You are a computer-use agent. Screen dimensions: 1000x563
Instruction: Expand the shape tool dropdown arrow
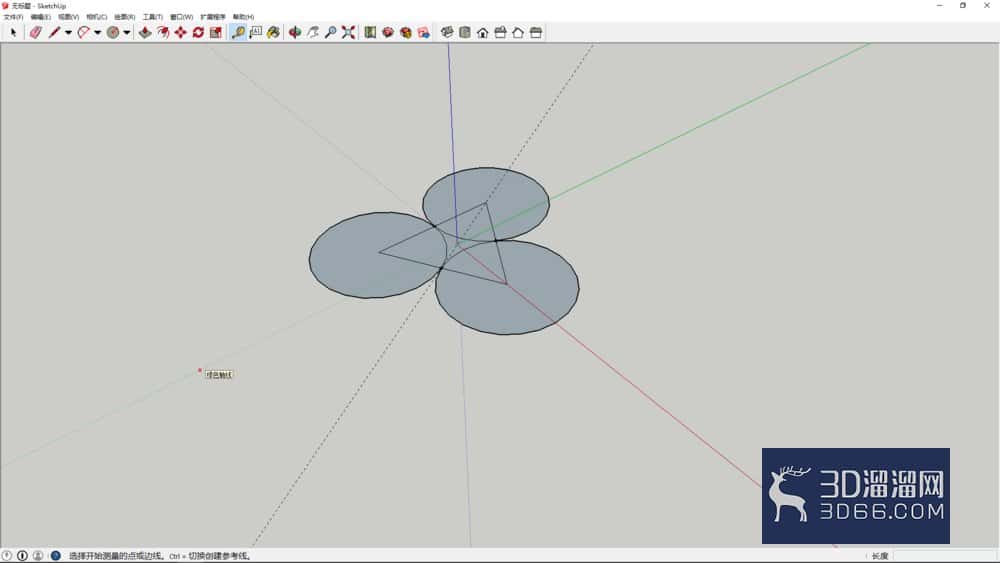coord(127,33)
